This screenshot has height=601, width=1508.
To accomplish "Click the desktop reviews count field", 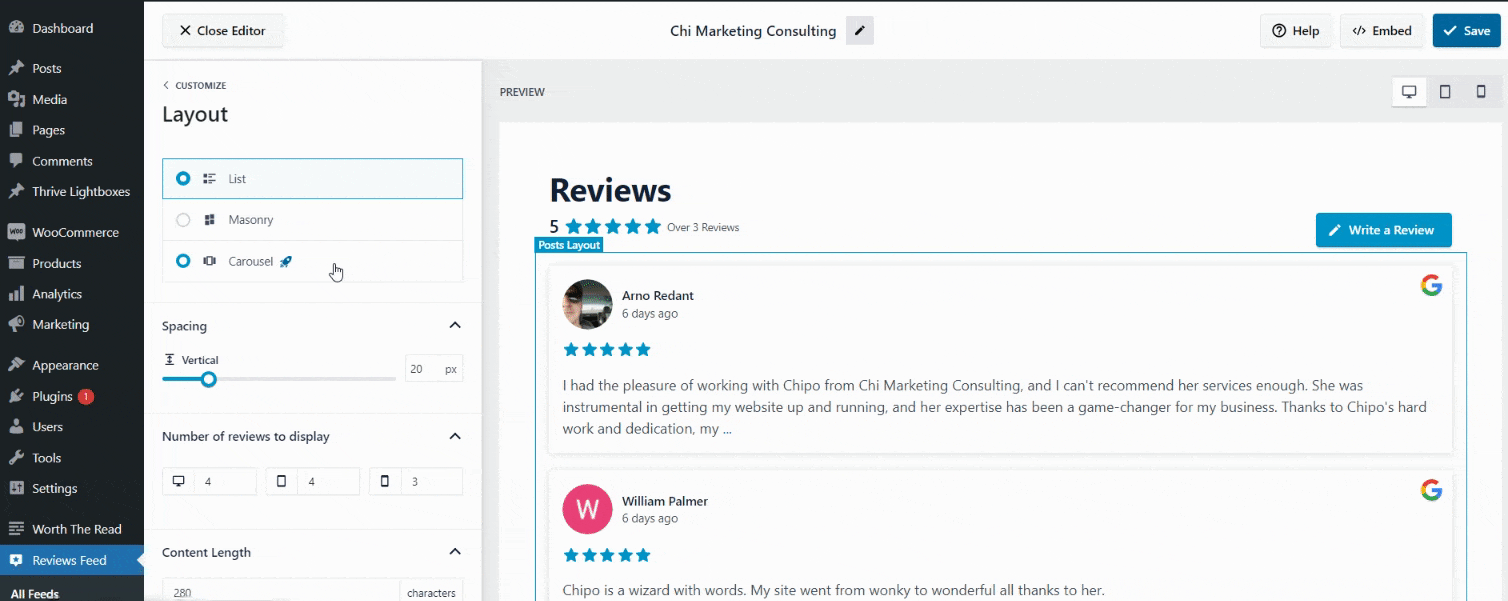I will (x=225, y=481).
